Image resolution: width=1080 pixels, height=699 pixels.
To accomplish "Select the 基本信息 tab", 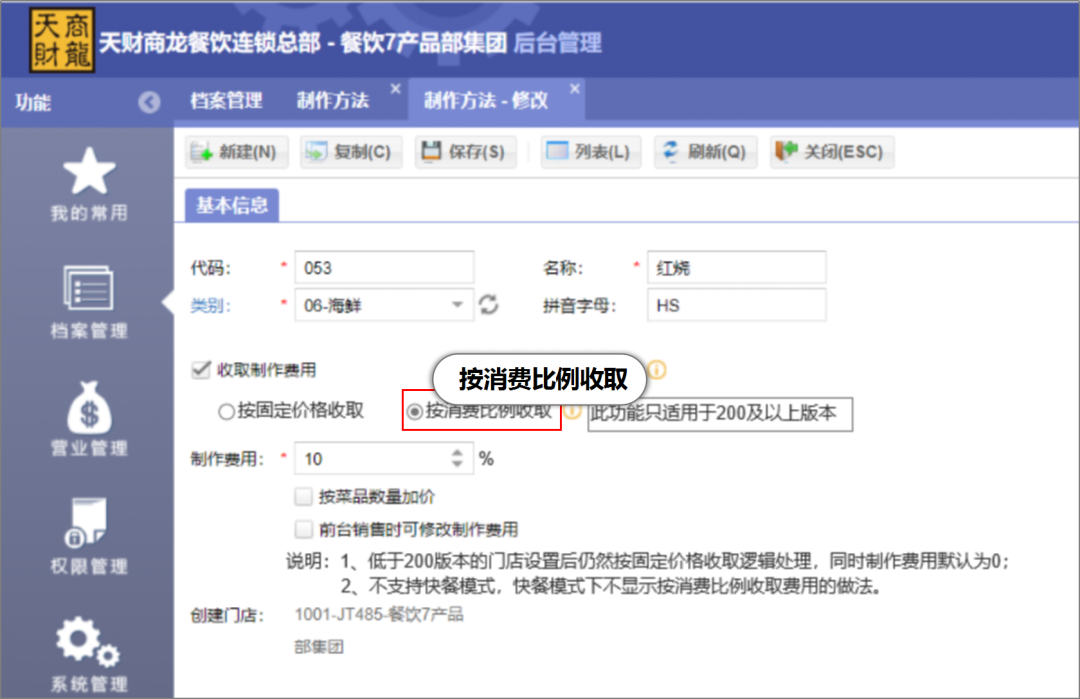I will coord(232,205).
